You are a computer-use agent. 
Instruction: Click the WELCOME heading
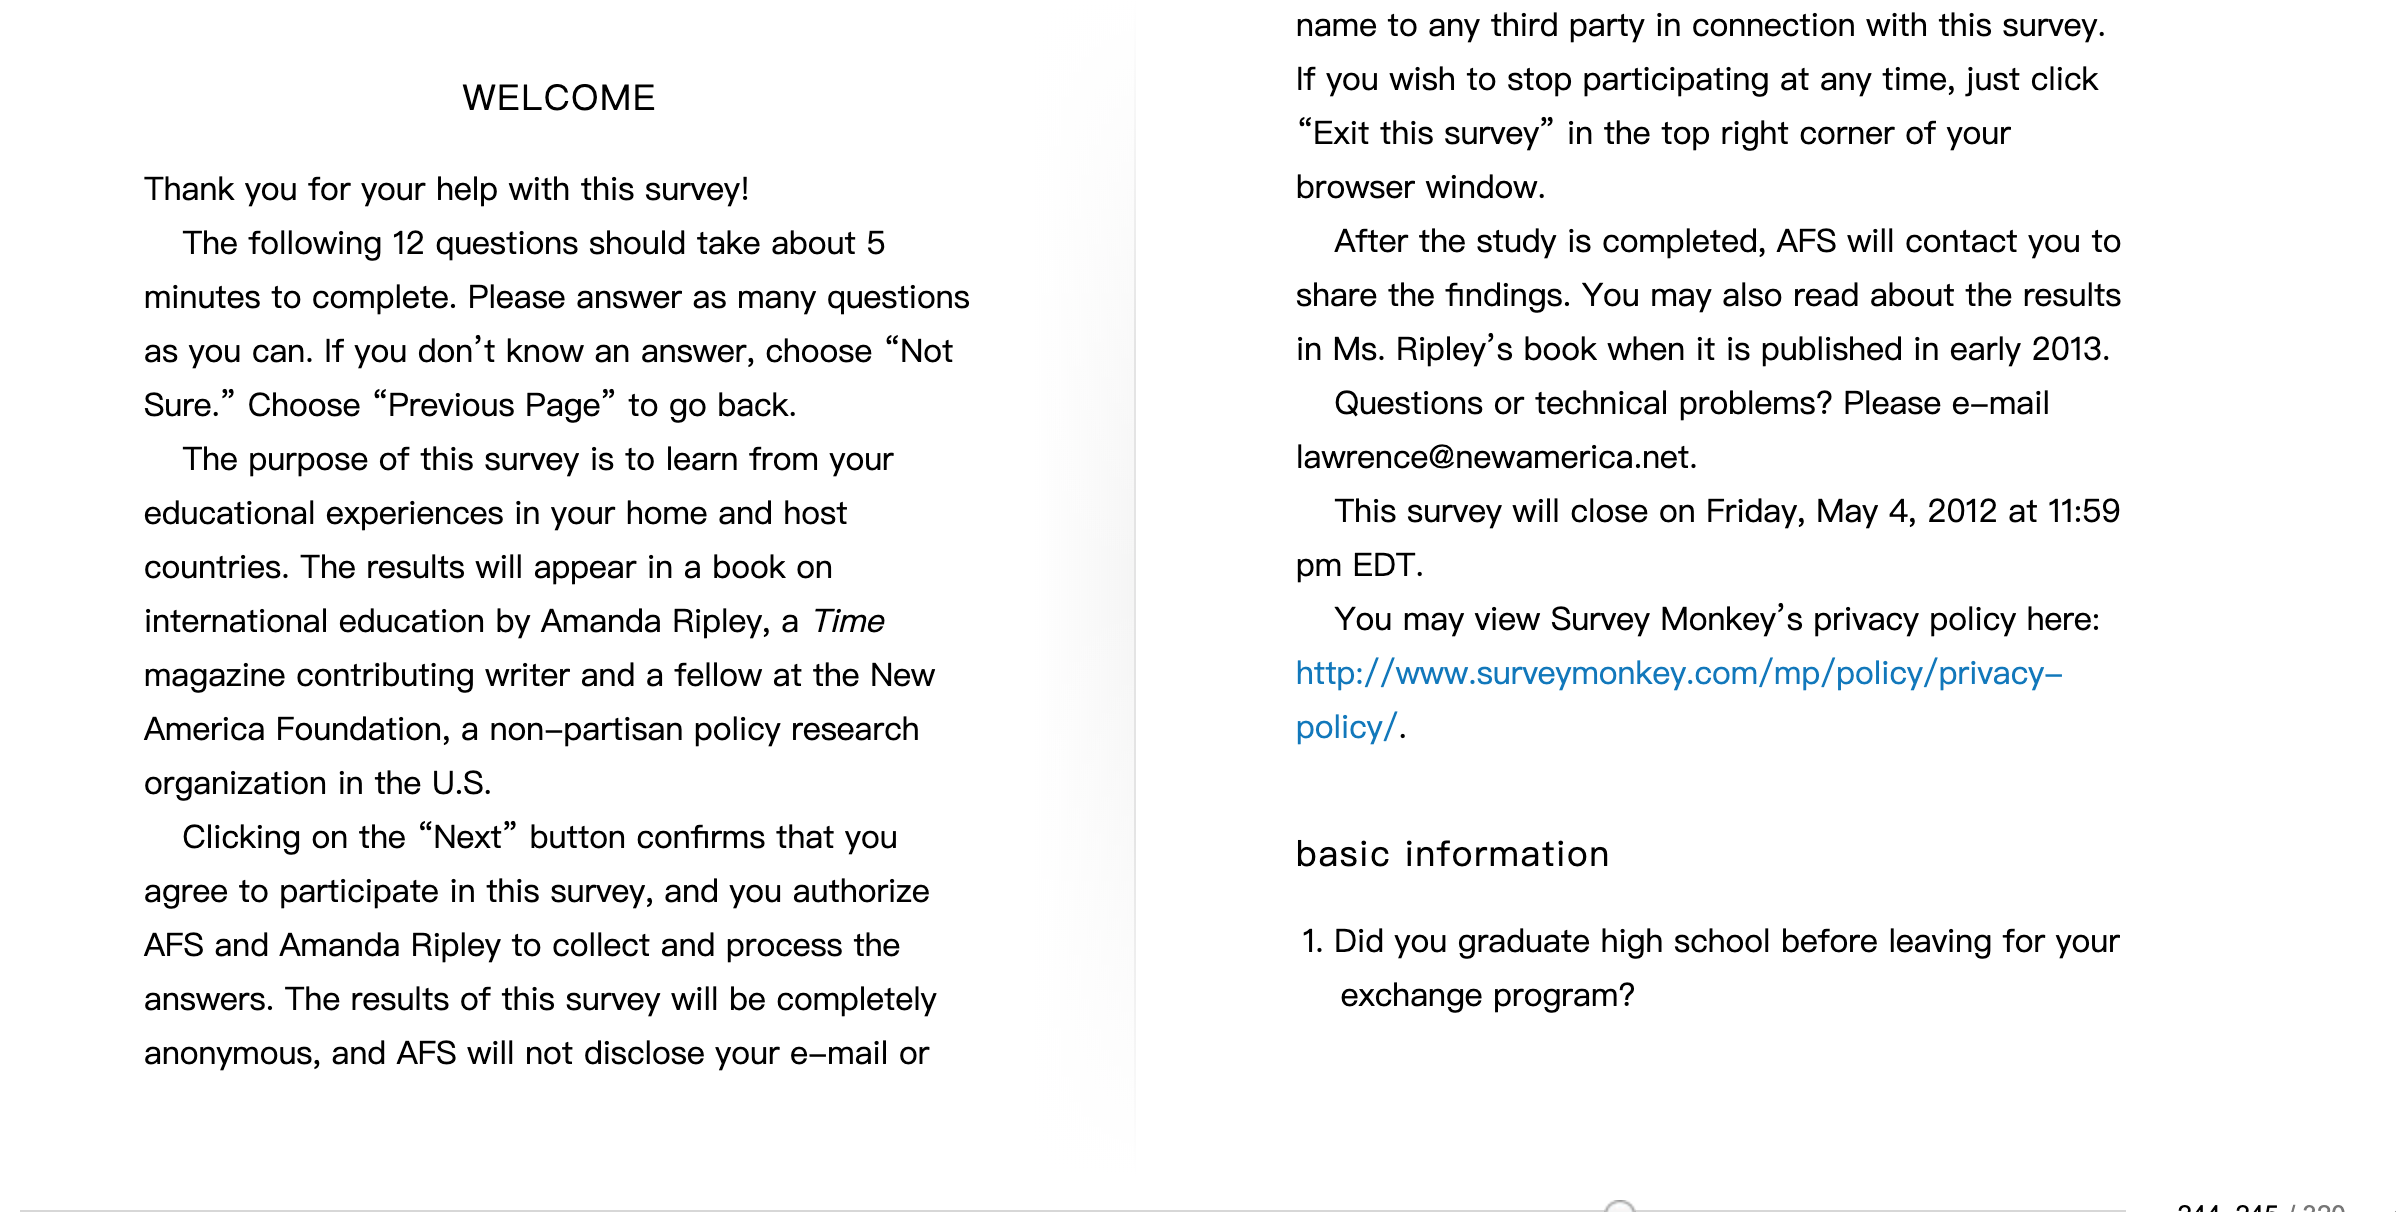[558, 98]
